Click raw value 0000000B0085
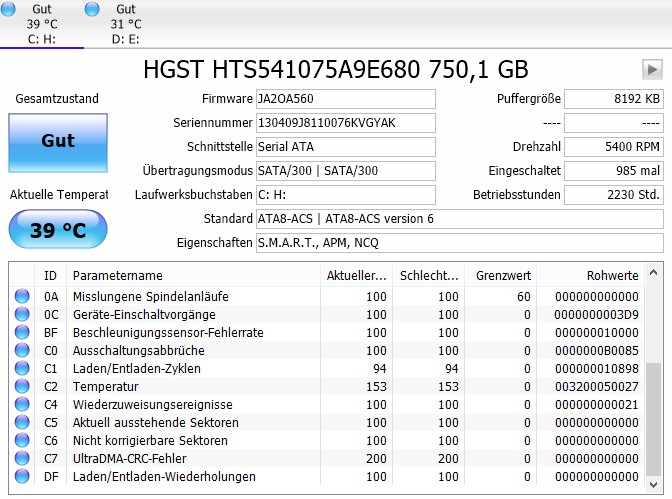672x499 pixels. (597, 351)
